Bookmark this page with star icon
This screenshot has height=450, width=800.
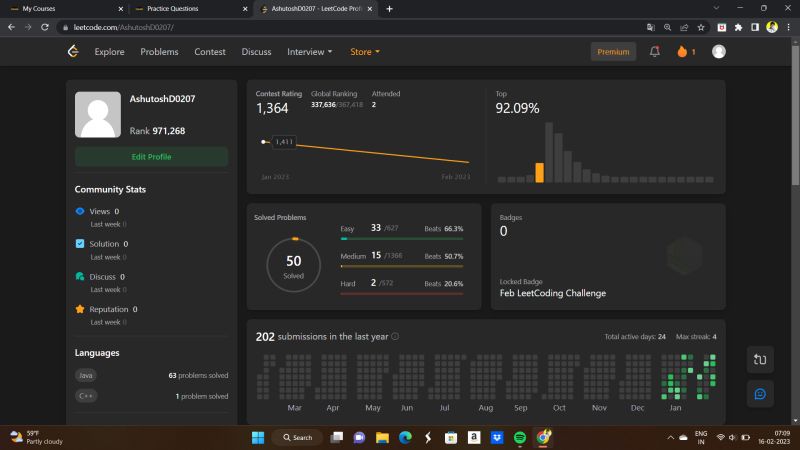click(701, 28)
